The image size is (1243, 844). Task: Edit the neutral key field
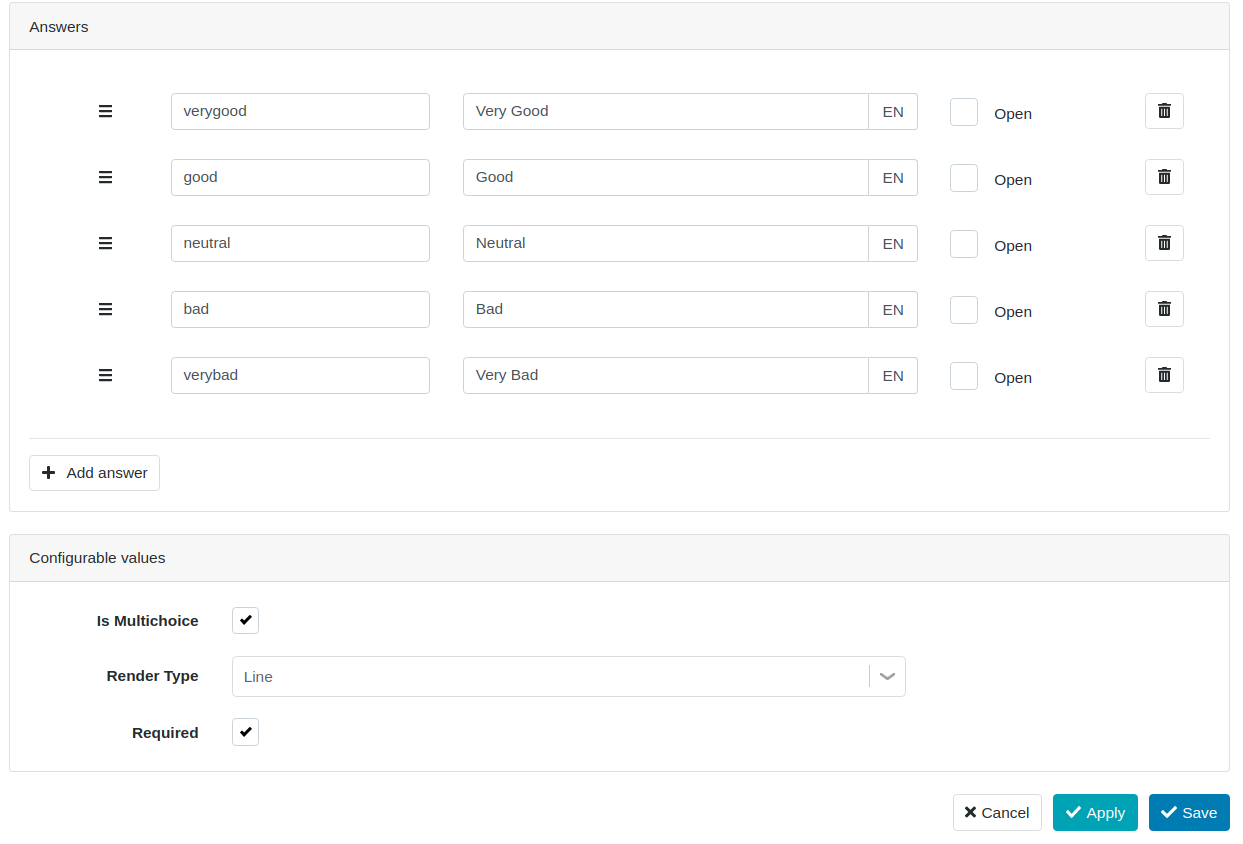tap(300, 243)
